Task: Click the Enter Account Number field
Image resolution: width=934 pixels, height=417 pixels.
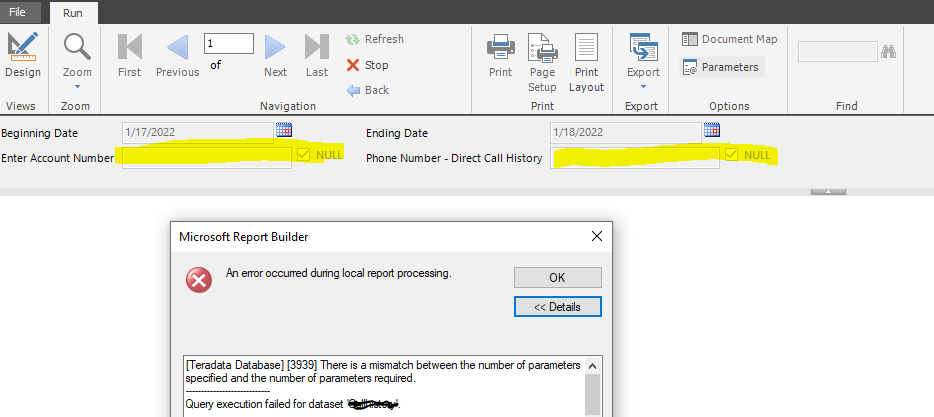Action: (x=207, y=158)
